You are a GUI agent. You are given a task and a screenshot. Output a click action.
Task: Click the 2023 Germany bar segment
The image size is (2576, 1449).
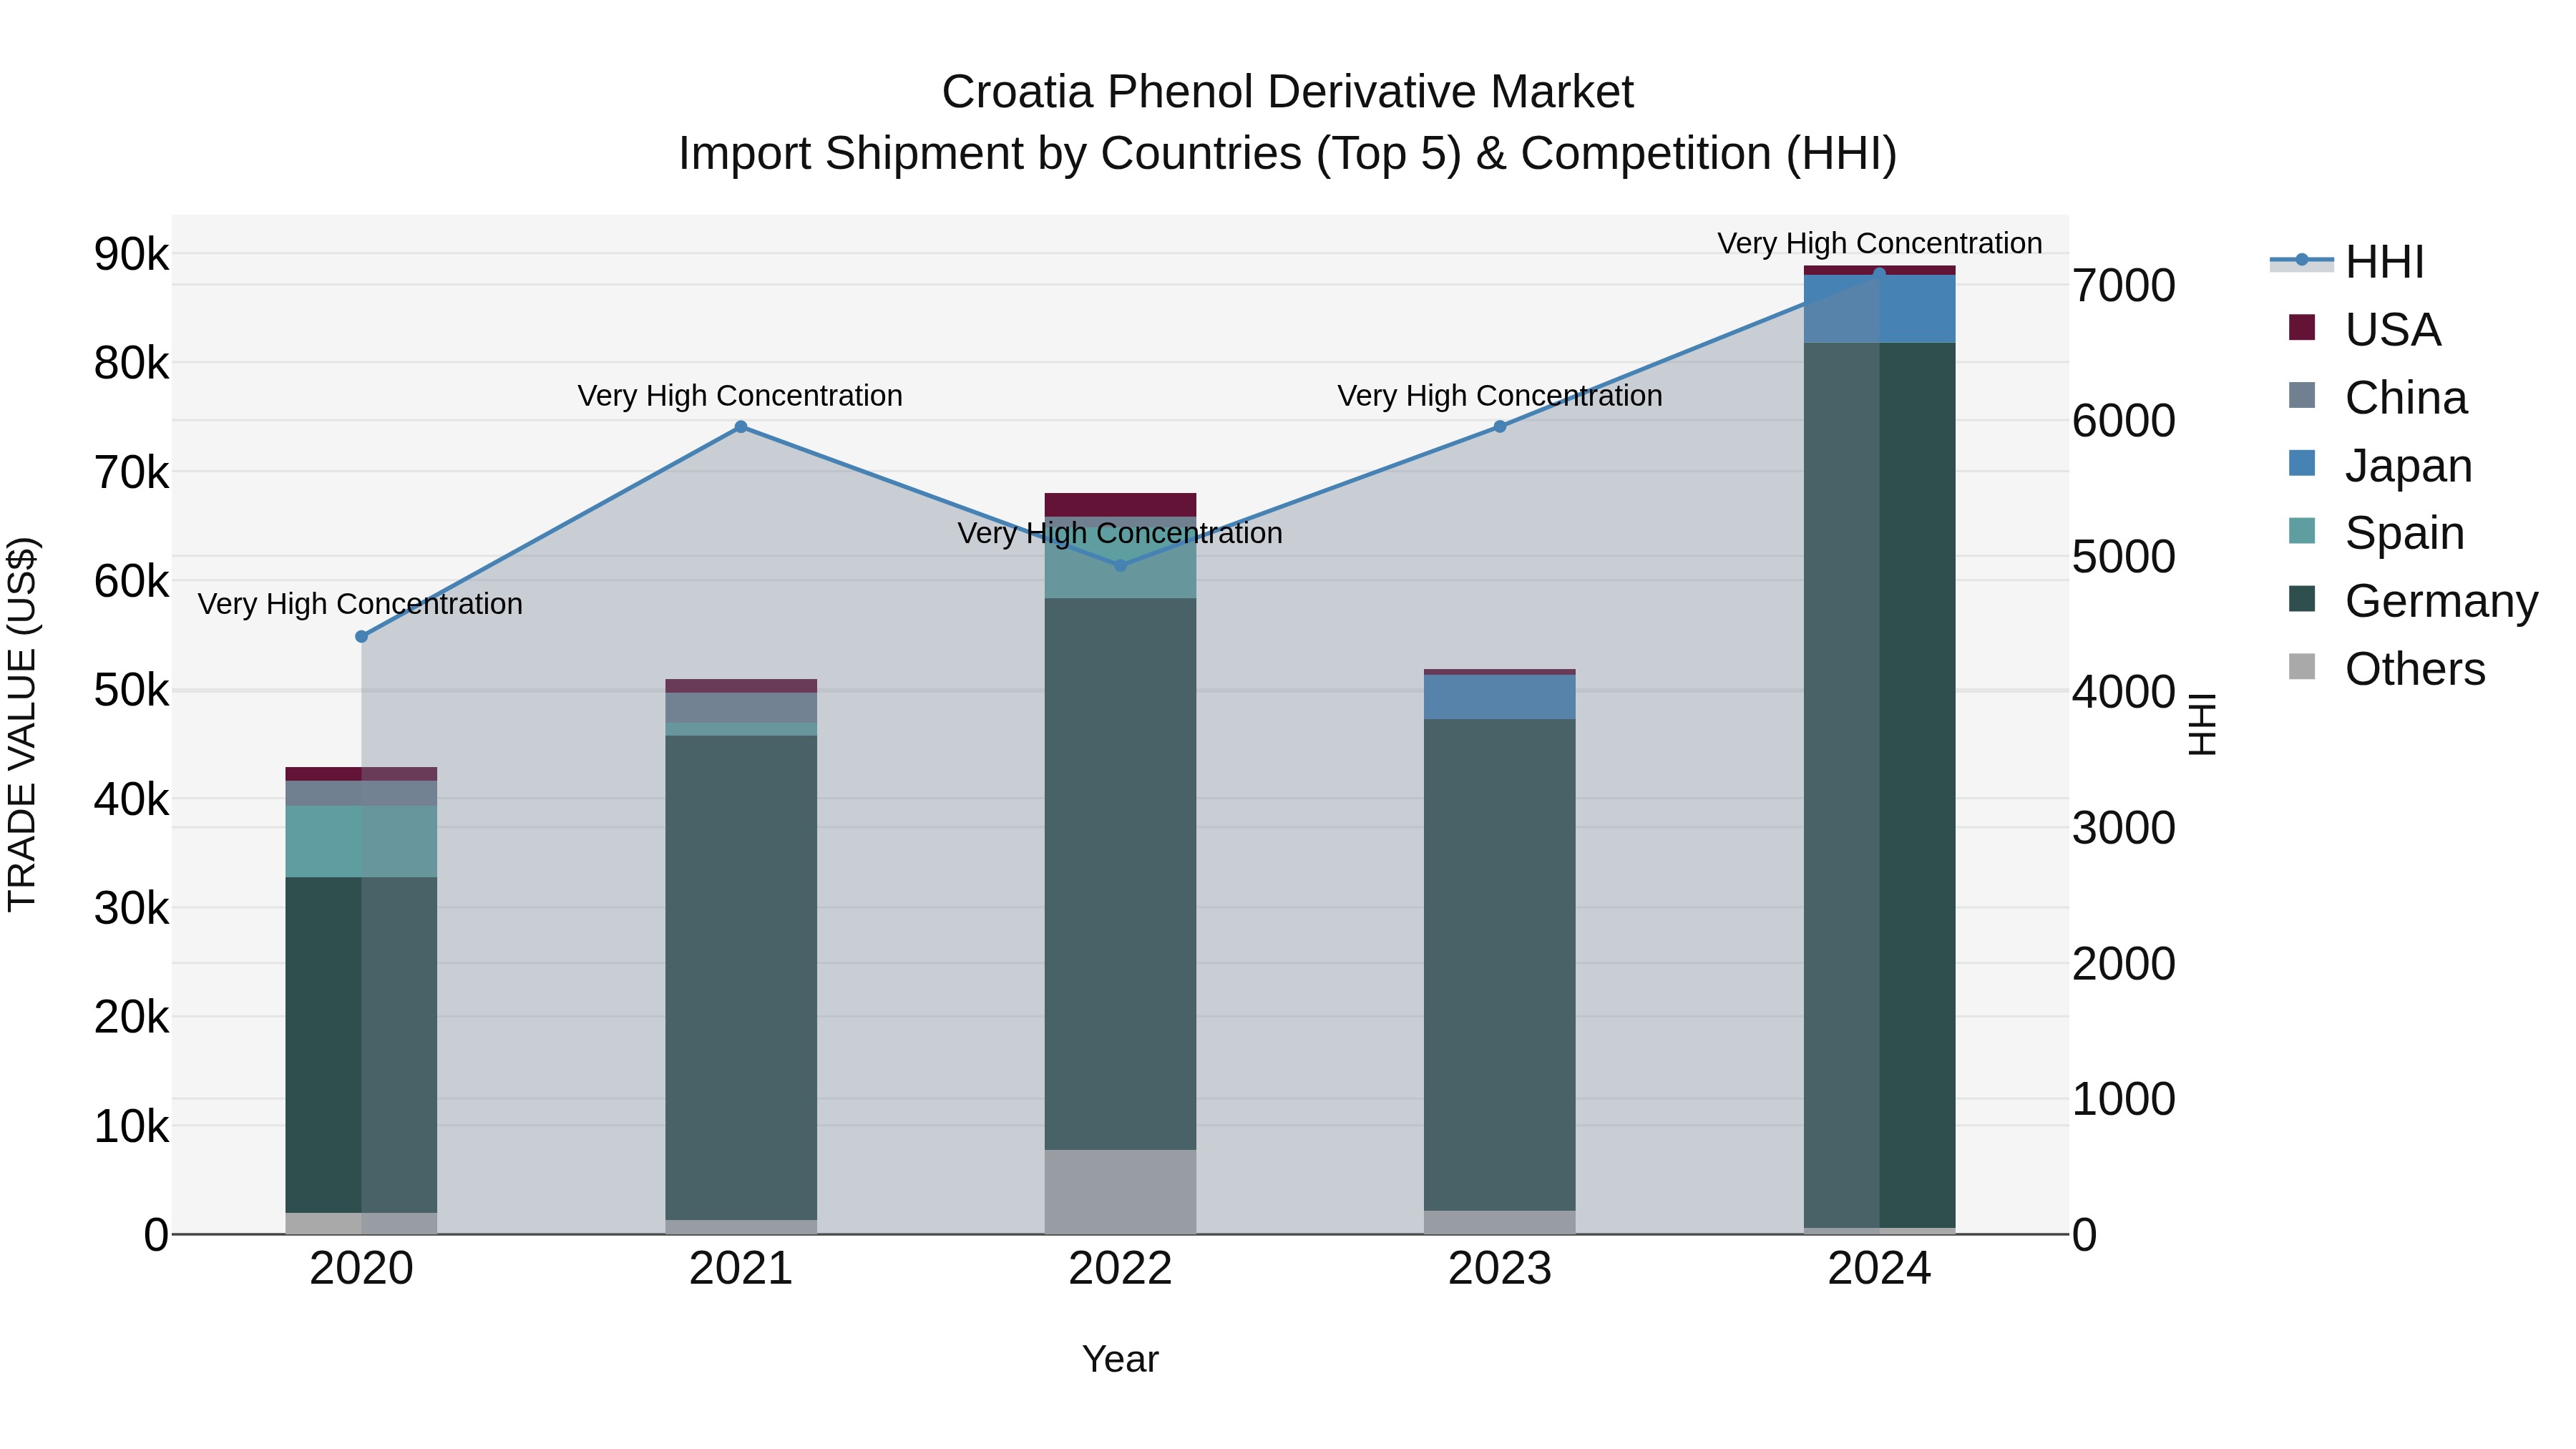[1500, 965]
